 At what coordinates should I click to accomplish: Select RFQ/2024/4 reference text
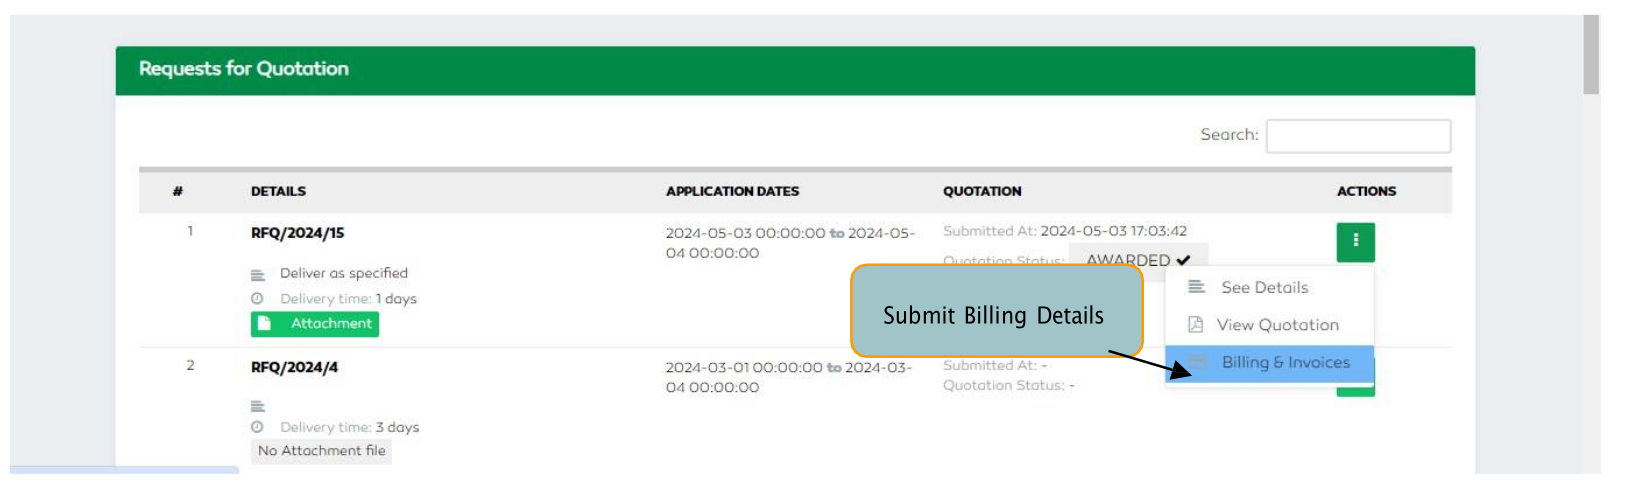[x=294, y=367]
